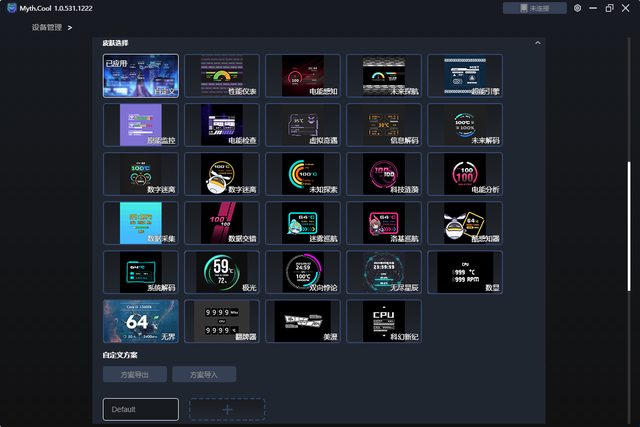Screen dimensions: 640x427
Task: Choose the 极光 skin thumbnail
Action: tap(221, 272)
